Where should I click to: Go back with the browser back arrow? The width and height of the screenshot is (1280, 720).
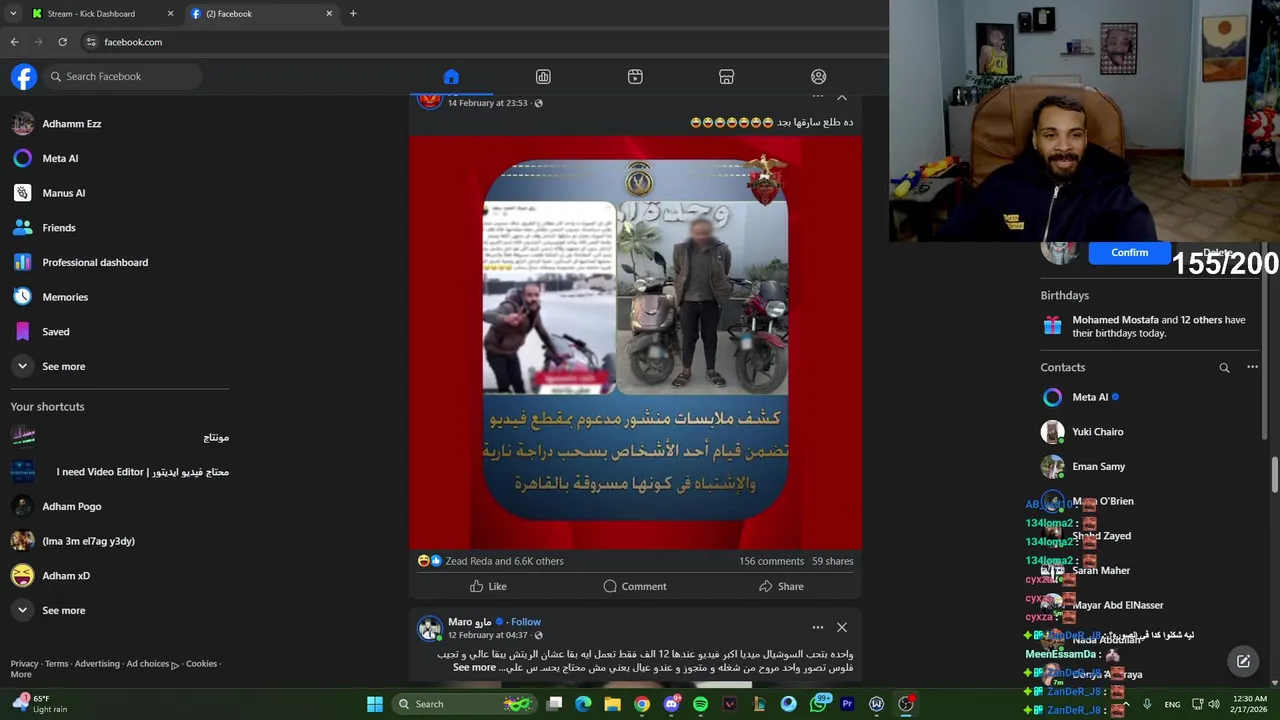pos(14,42)
